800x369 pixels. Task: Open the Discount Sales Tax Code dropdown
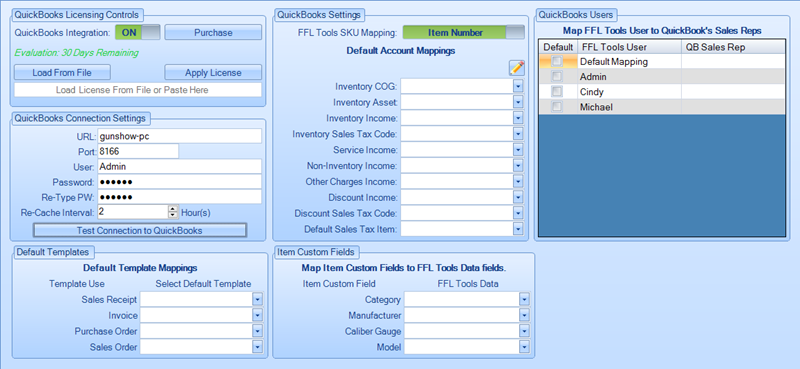518,213
